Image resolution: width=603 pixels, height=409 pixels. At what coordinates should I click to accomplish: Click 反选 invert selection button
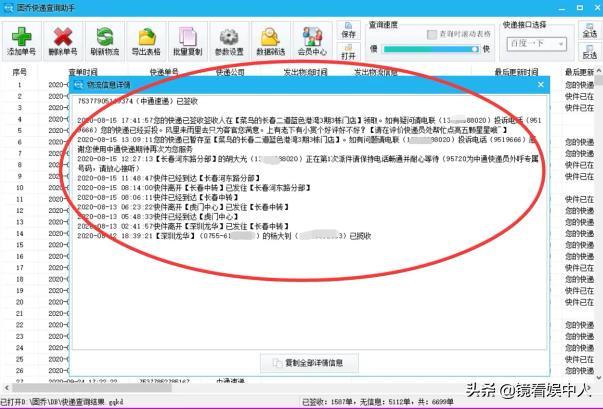click(590, 52)
